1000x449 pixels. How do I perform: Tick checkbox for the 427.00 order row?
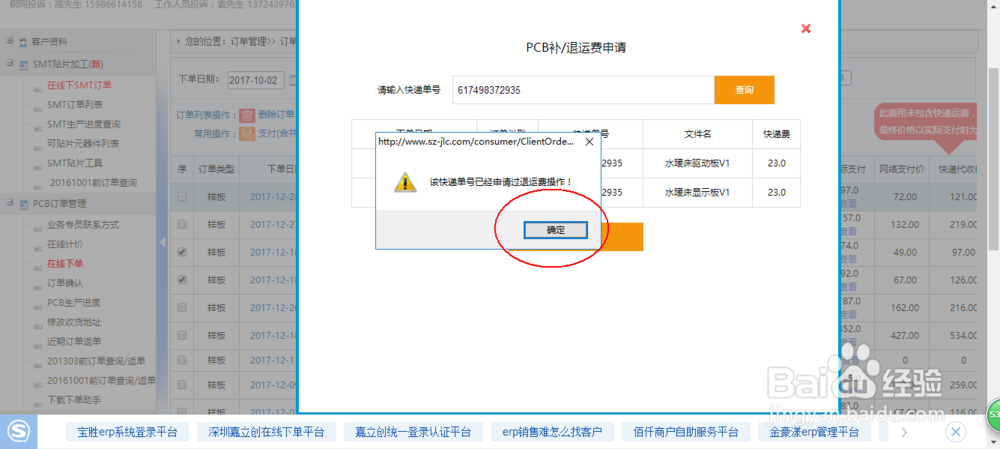[x=182, y=334]
